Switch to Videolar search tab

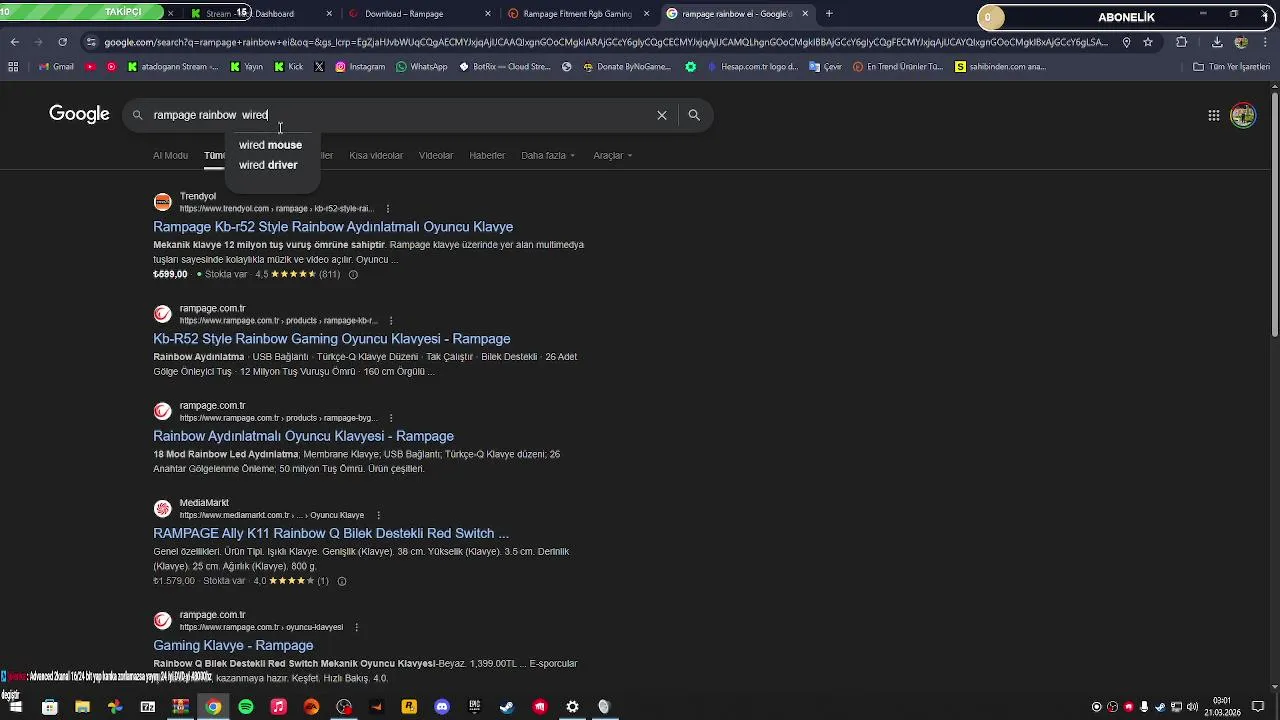(436, 156)
